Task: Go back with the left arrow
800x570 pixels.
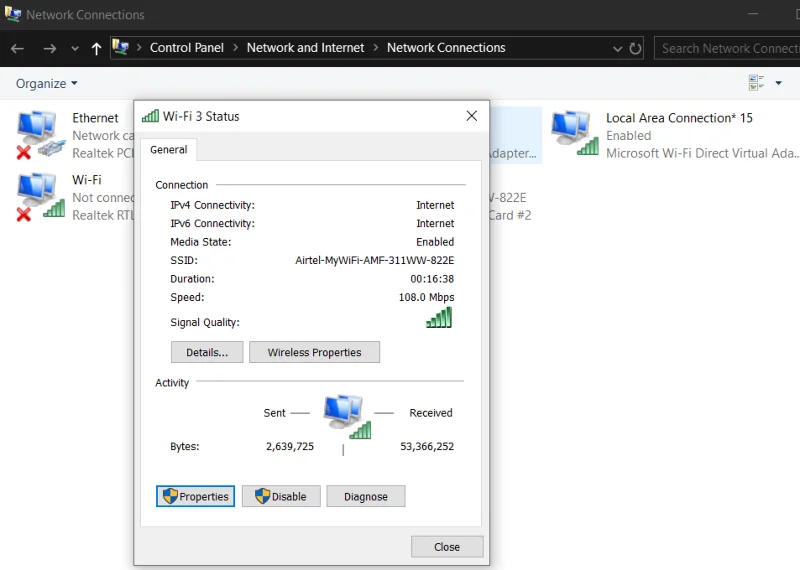Action: 17,48
